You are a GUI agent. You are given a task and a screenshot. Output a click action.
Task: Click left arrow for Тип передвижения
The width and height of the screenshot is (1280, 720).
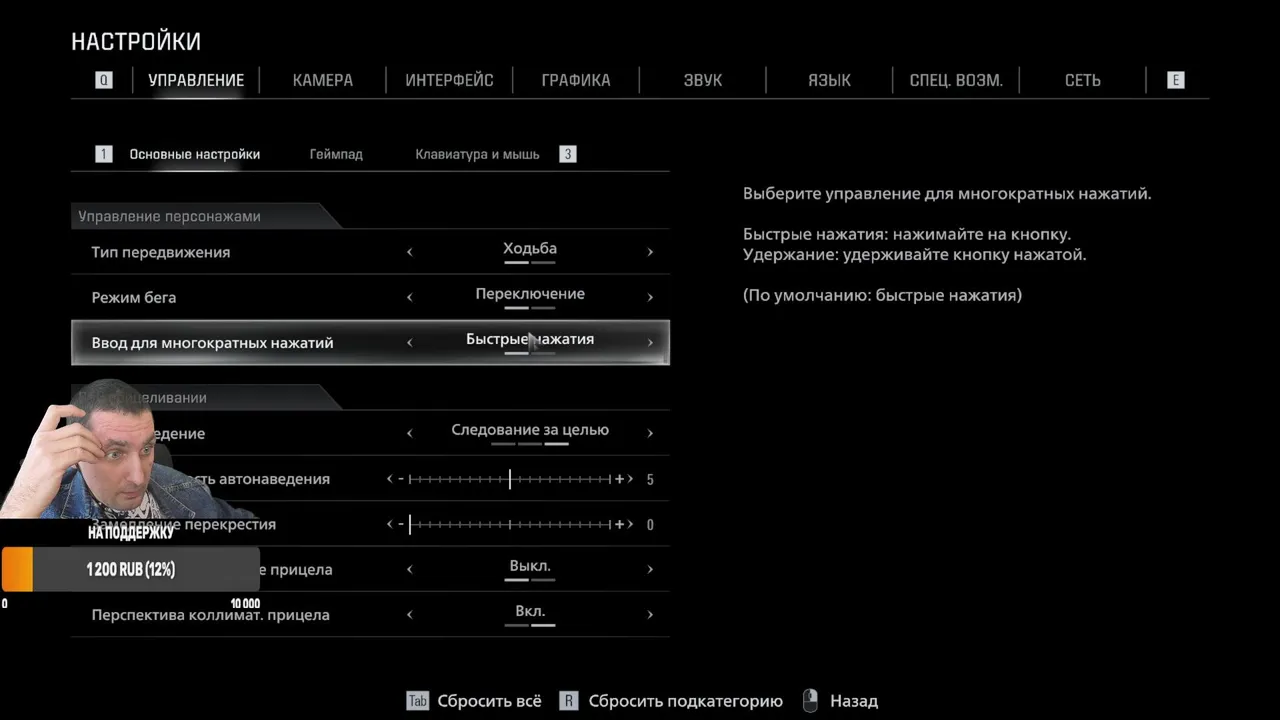[409, 252]
